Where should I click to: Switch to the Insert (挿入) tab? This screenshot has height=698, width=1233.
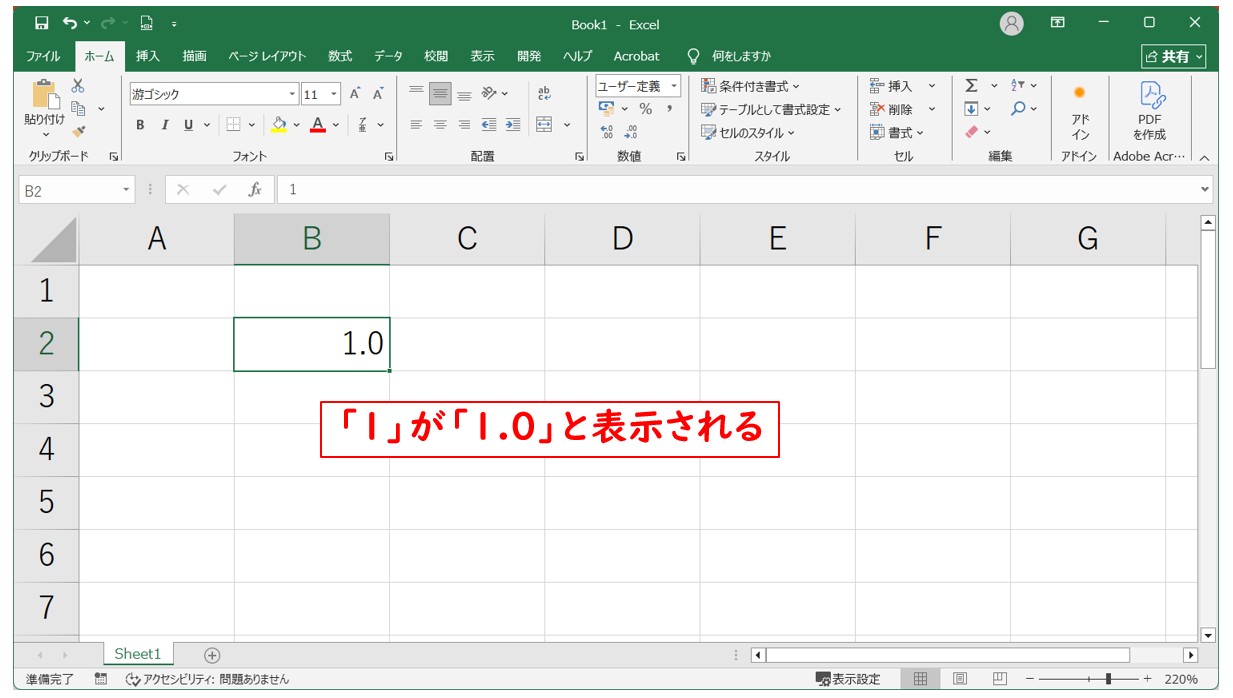click(148, 56)
